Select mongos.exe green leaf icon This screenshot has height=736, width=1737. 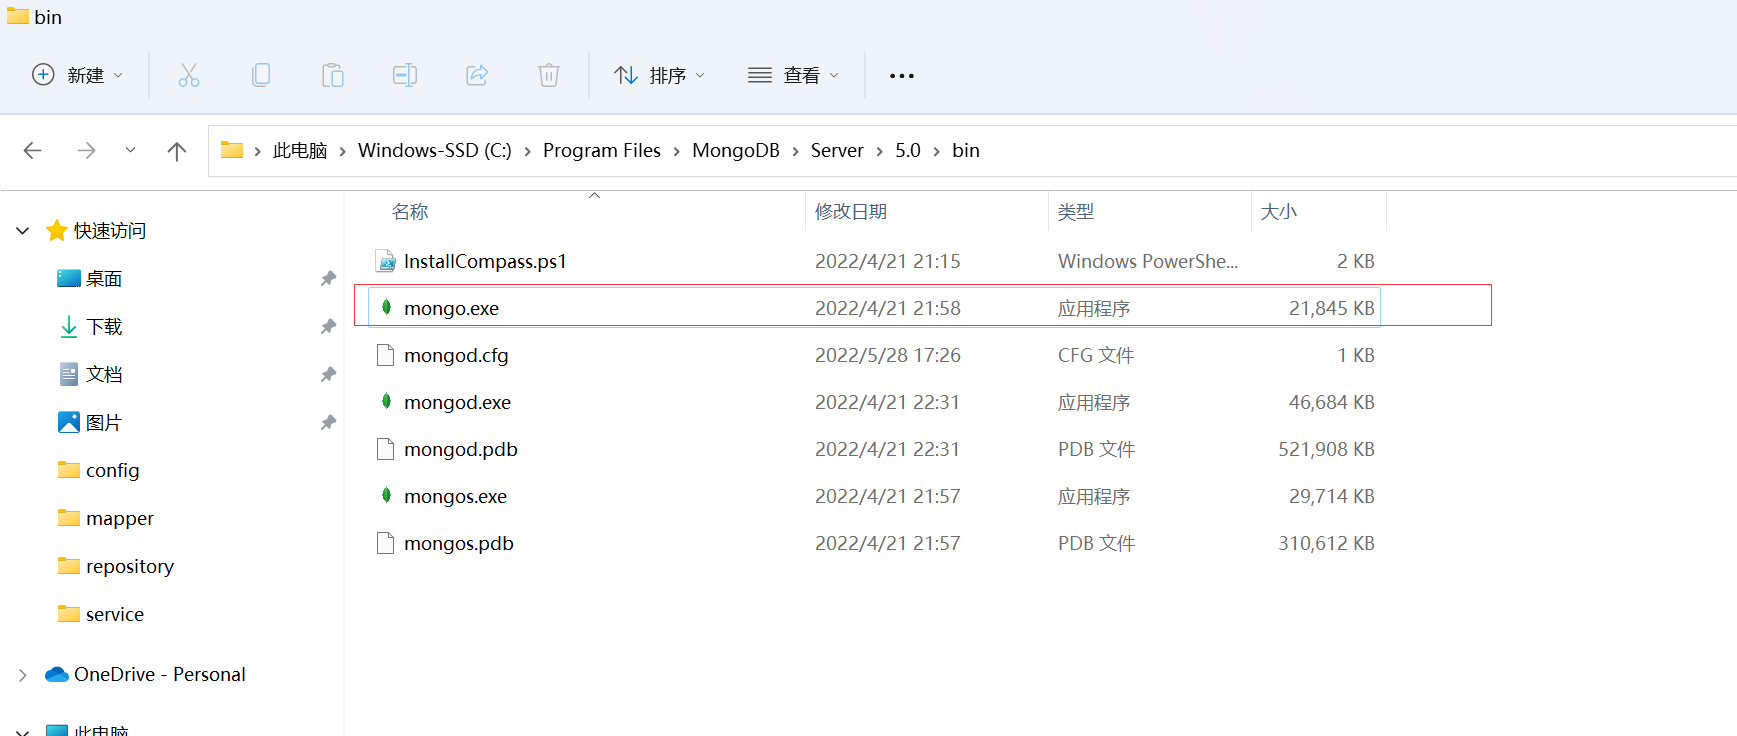click(386, 495)
